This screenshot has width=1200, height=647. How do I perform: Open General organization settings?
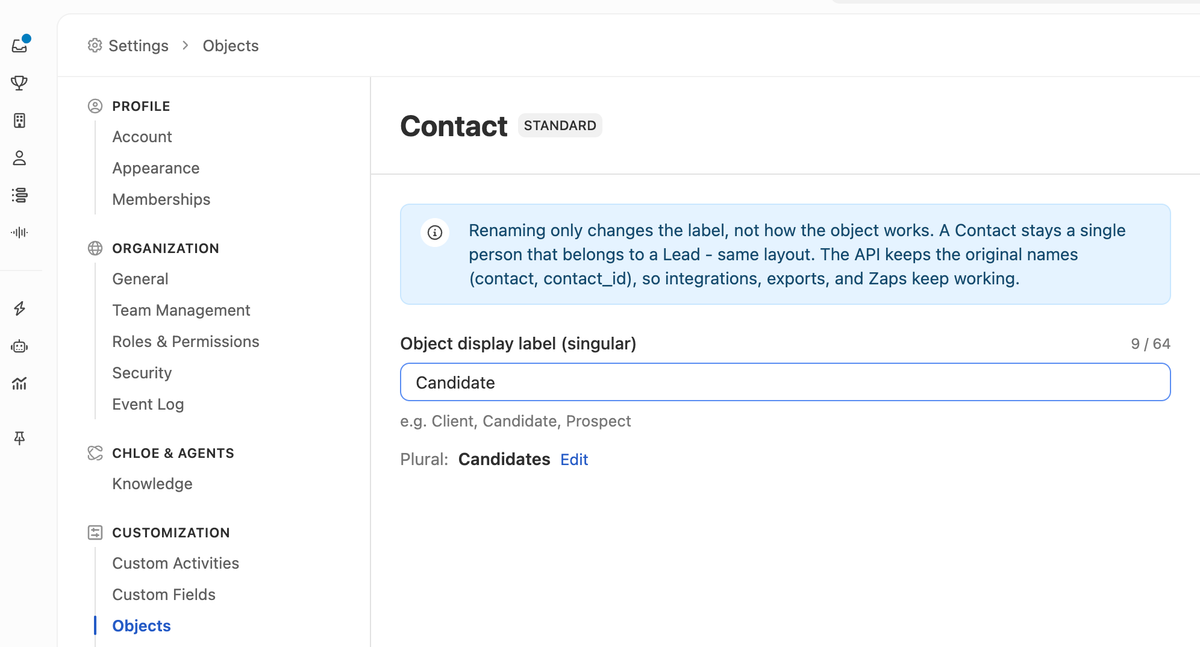tap(140, 279)
